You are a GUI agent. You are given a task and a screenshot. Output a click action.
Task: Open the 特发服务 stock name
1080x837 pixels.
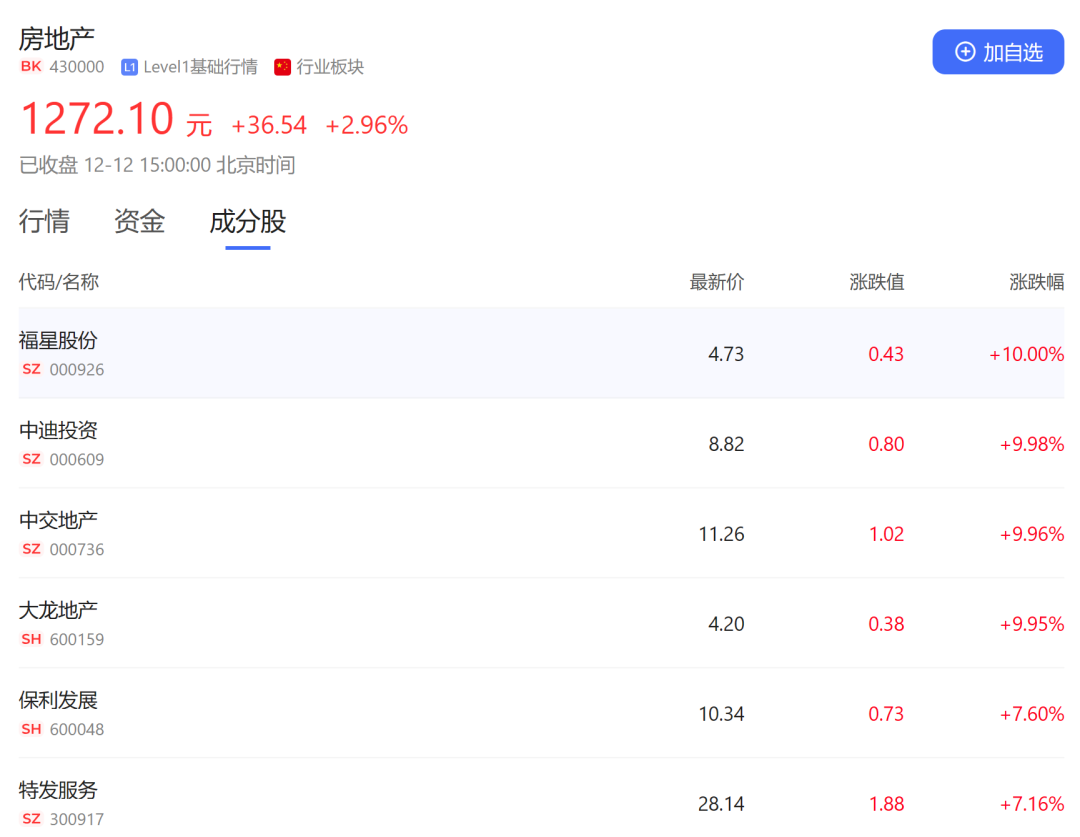[59, 790]
